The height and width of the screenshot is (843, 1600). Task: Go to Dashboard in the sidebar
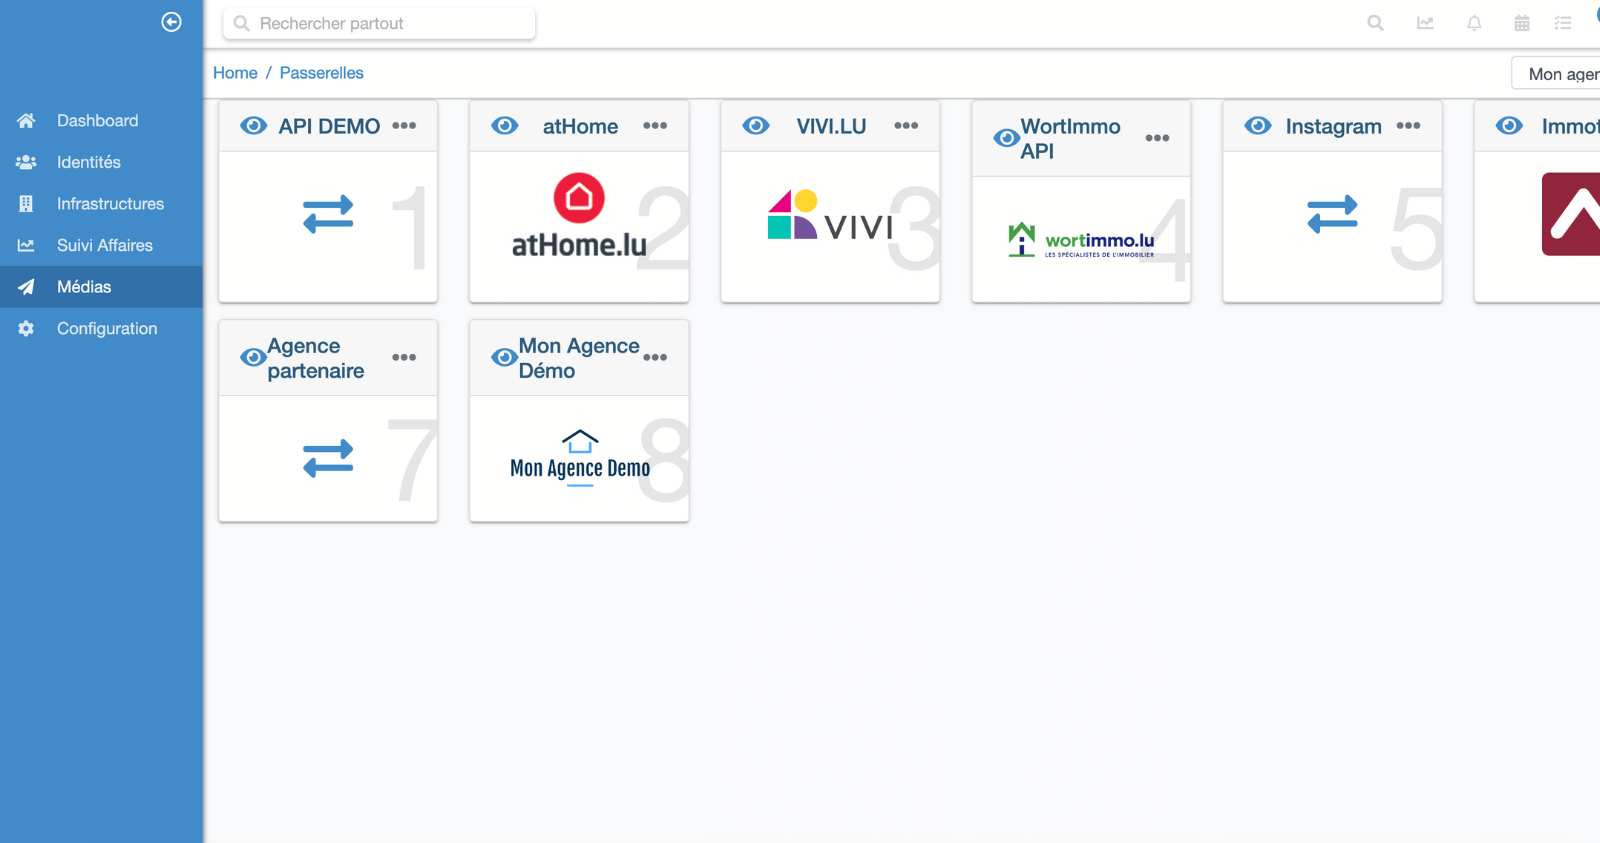pos(97,121)
